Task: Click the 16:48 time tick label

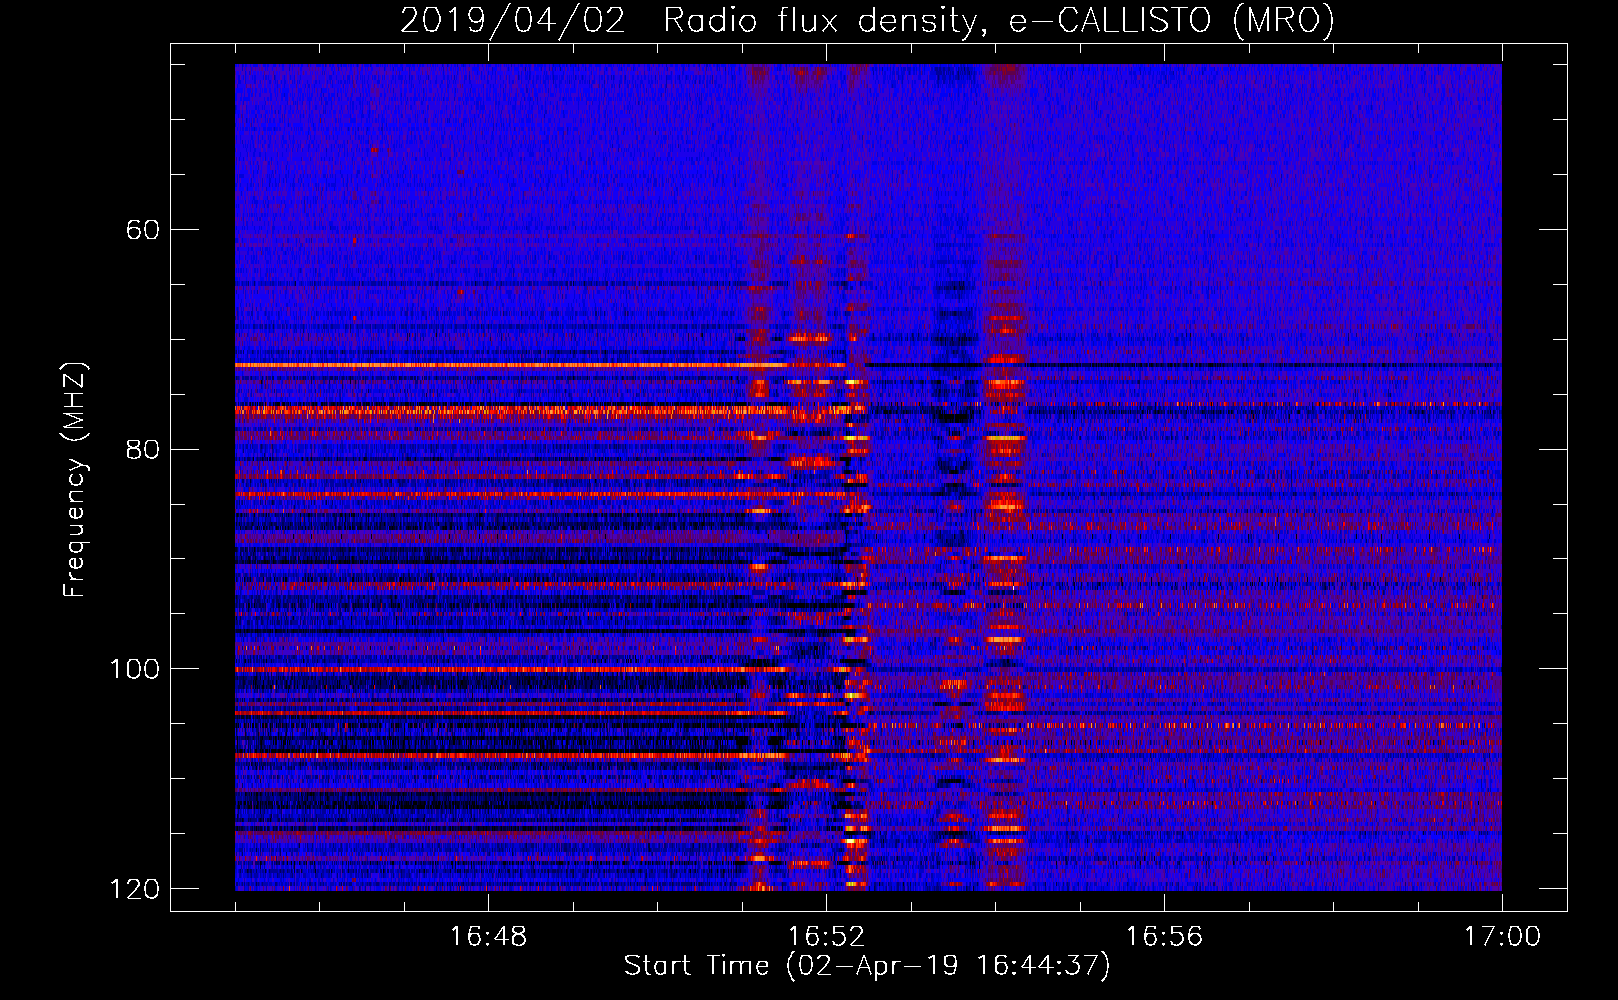Action: 488,937
